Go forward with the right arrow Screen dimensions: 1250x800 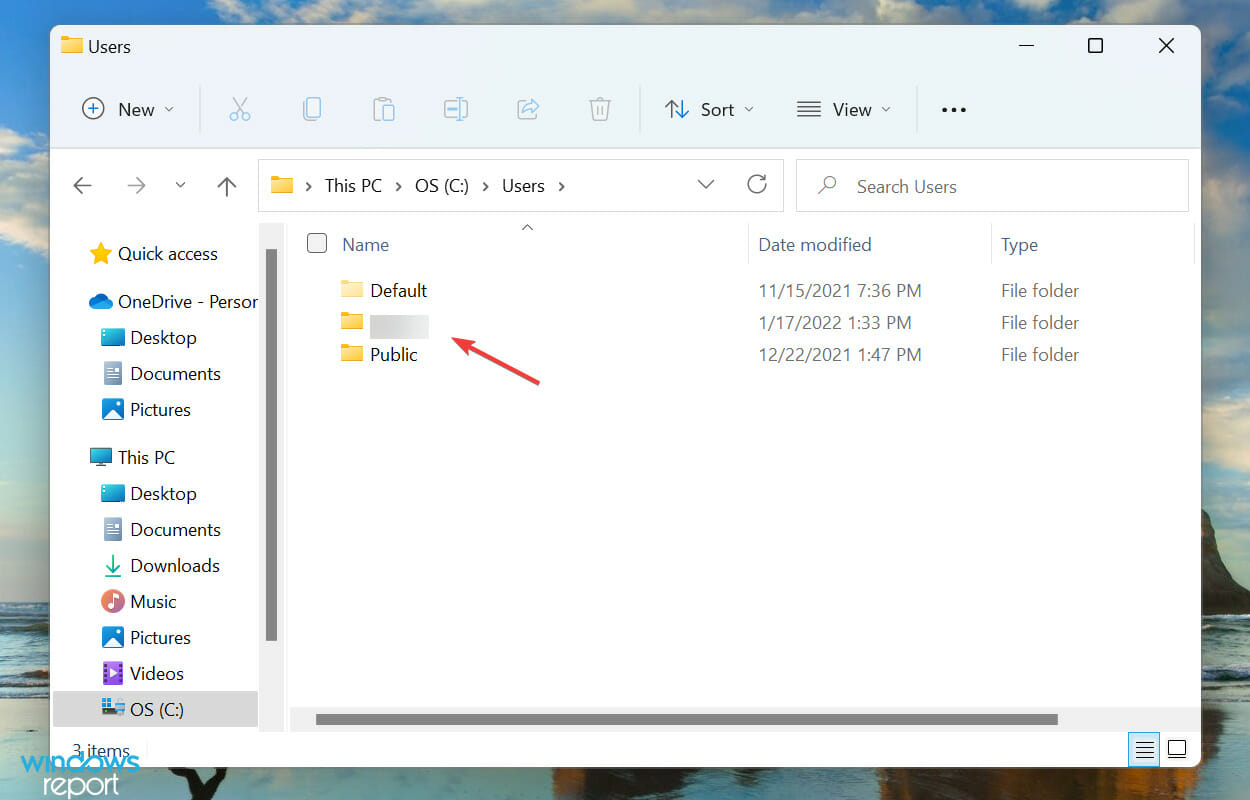point(136,186)
